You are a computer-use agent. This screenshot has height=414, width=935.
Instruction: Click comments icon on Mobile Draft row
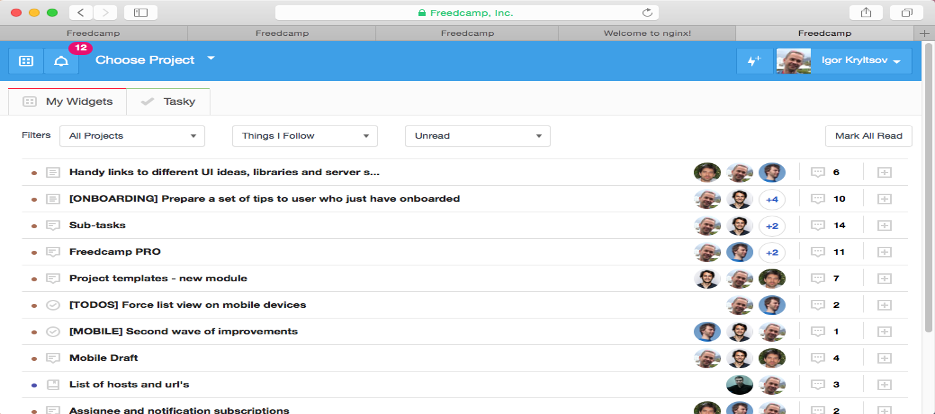818,358
